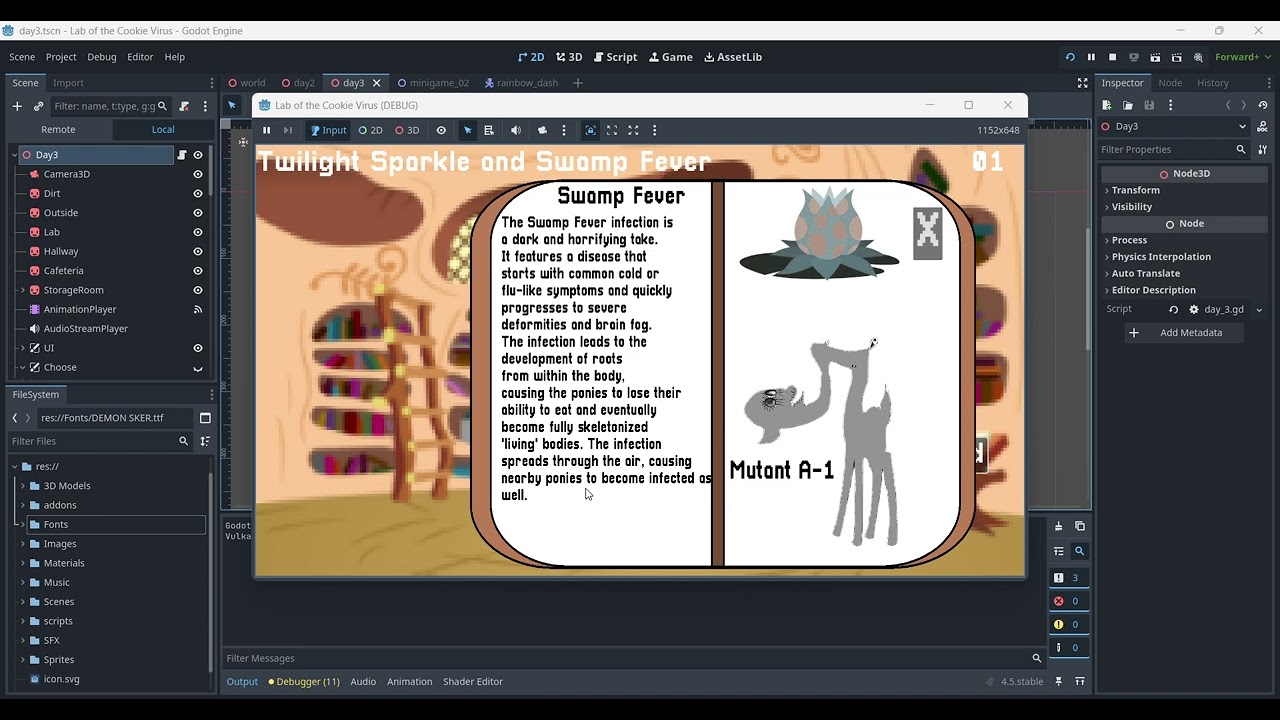Viewport: 1280px width, 720px height.
Task: Open the Debug menu
Action: (102, 57)
